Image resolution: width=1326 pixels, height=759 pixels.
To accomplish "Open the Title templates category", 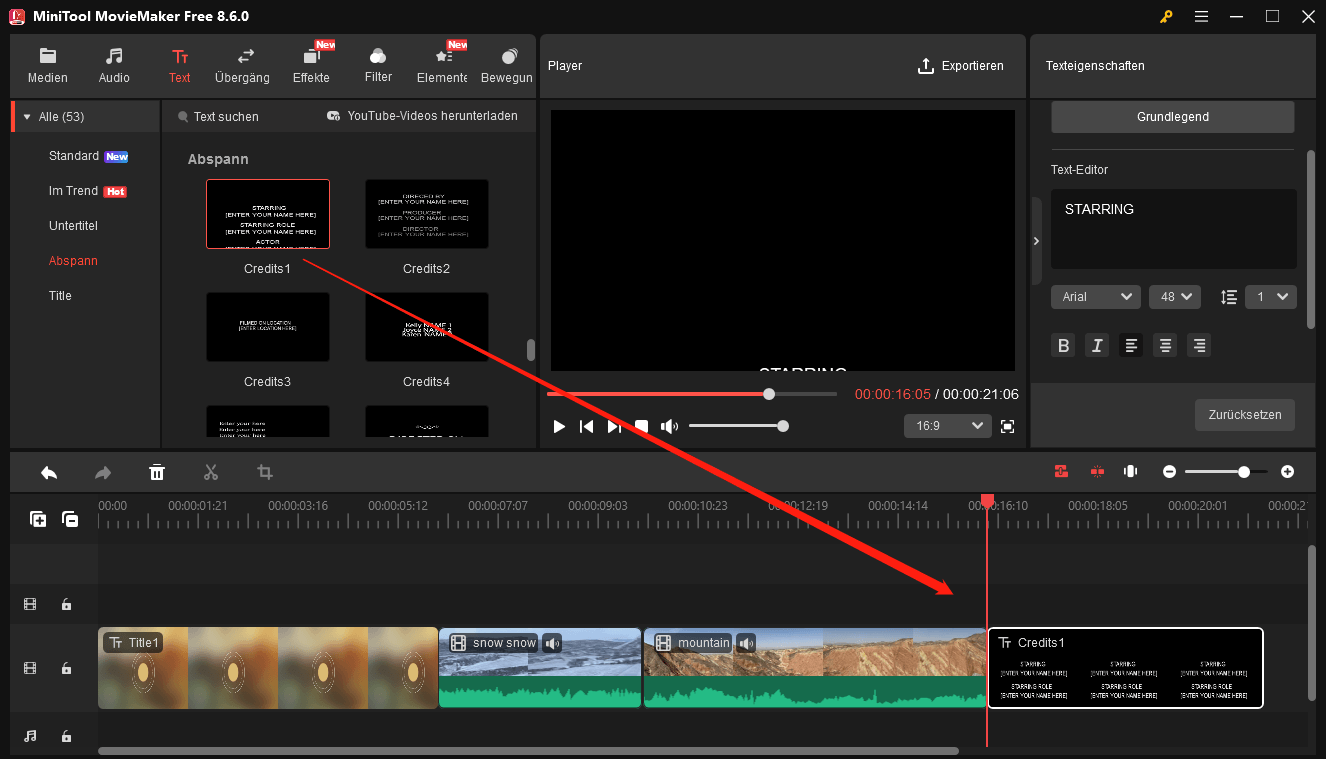I will point(60,295).
